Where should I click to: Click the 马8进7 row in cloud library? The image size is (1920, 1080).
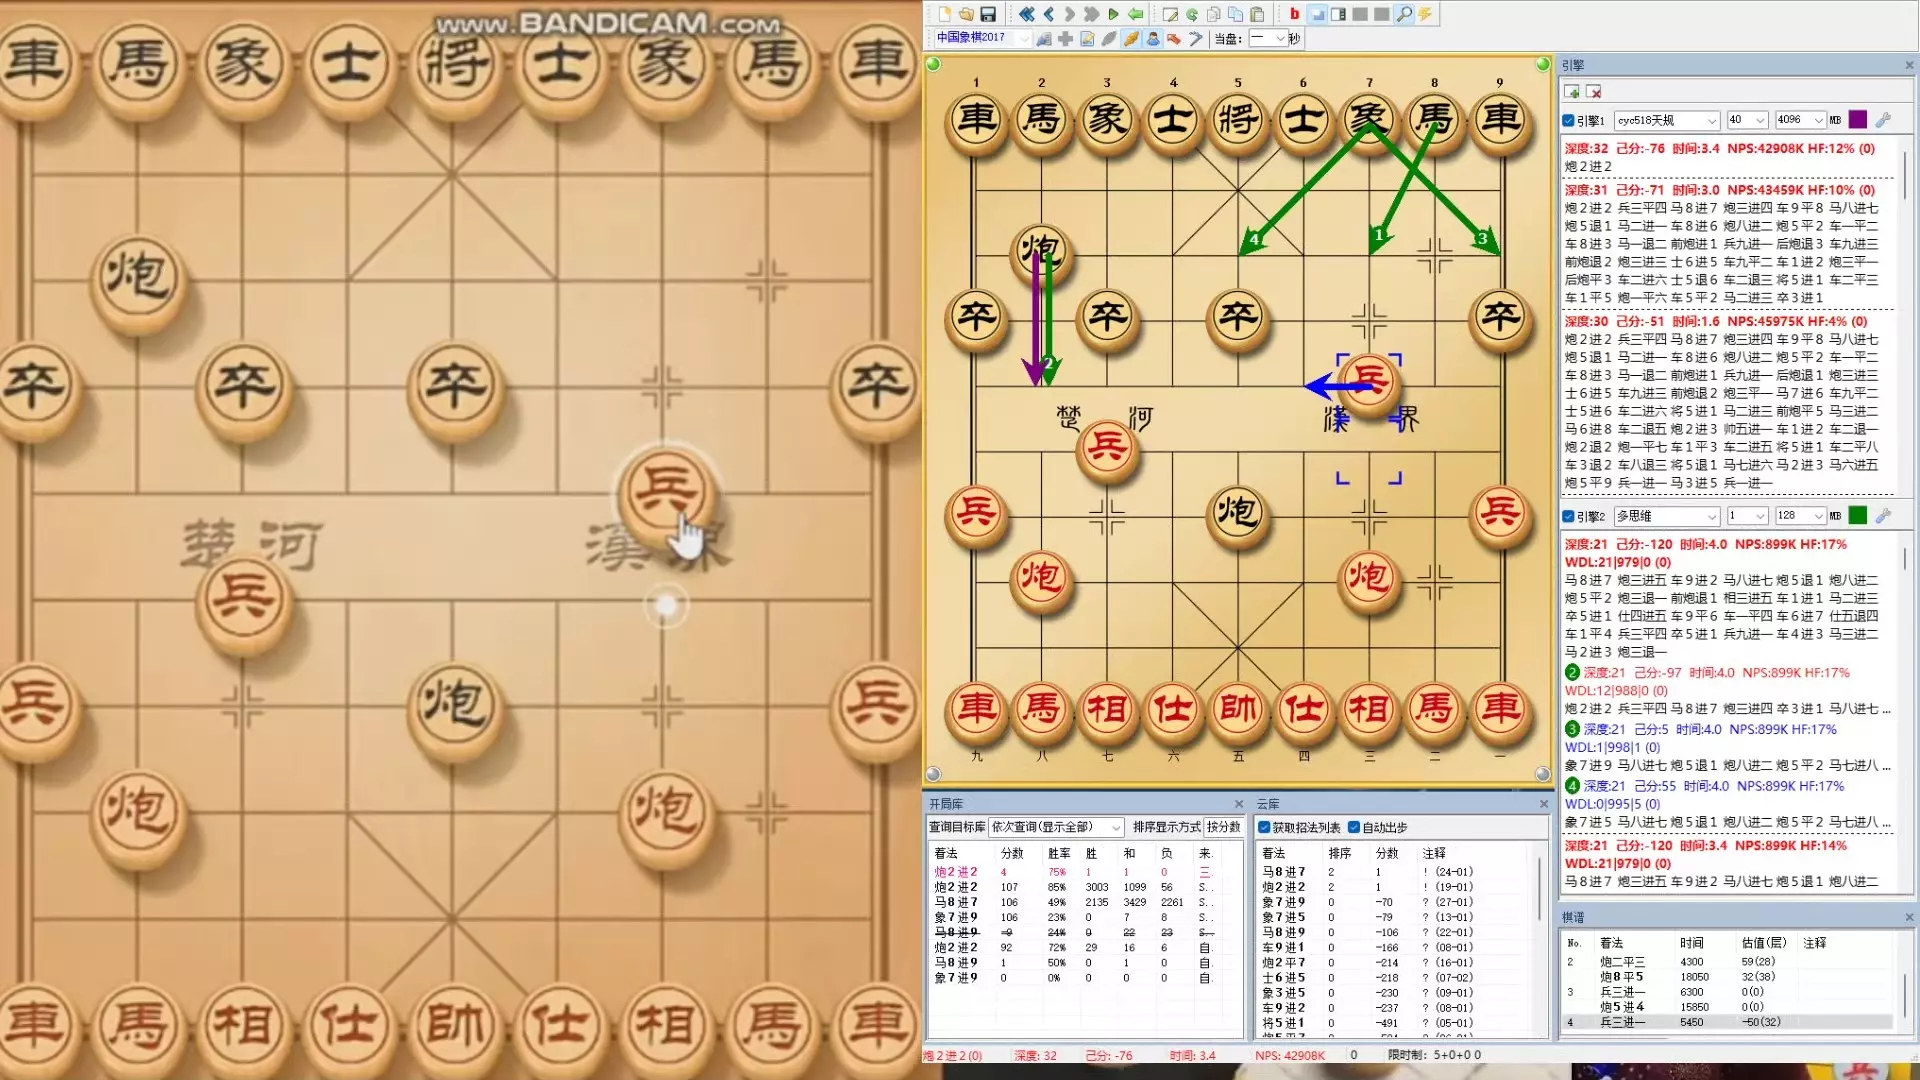pyautogui.click(x=1283, y=872)
